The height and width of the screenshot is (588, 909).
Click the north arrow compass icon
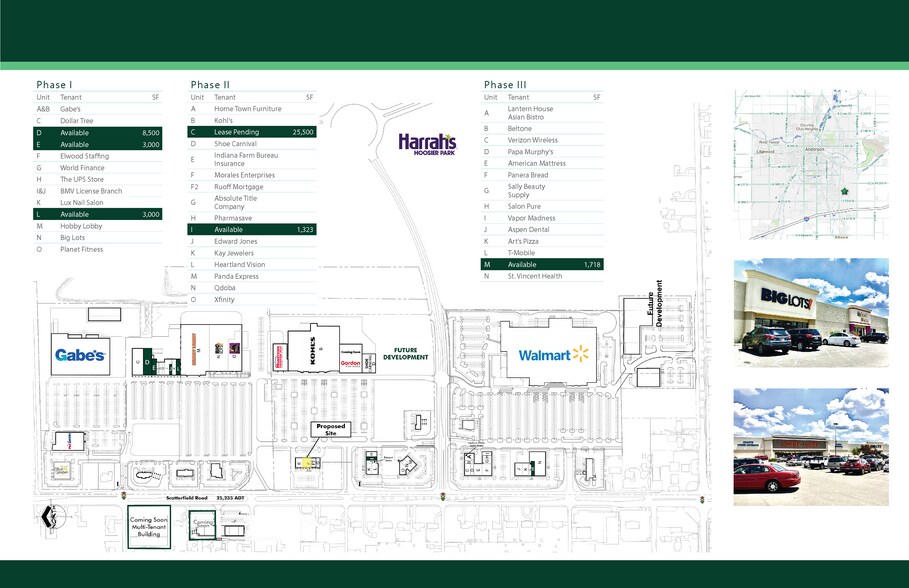(x=49, y=516)
